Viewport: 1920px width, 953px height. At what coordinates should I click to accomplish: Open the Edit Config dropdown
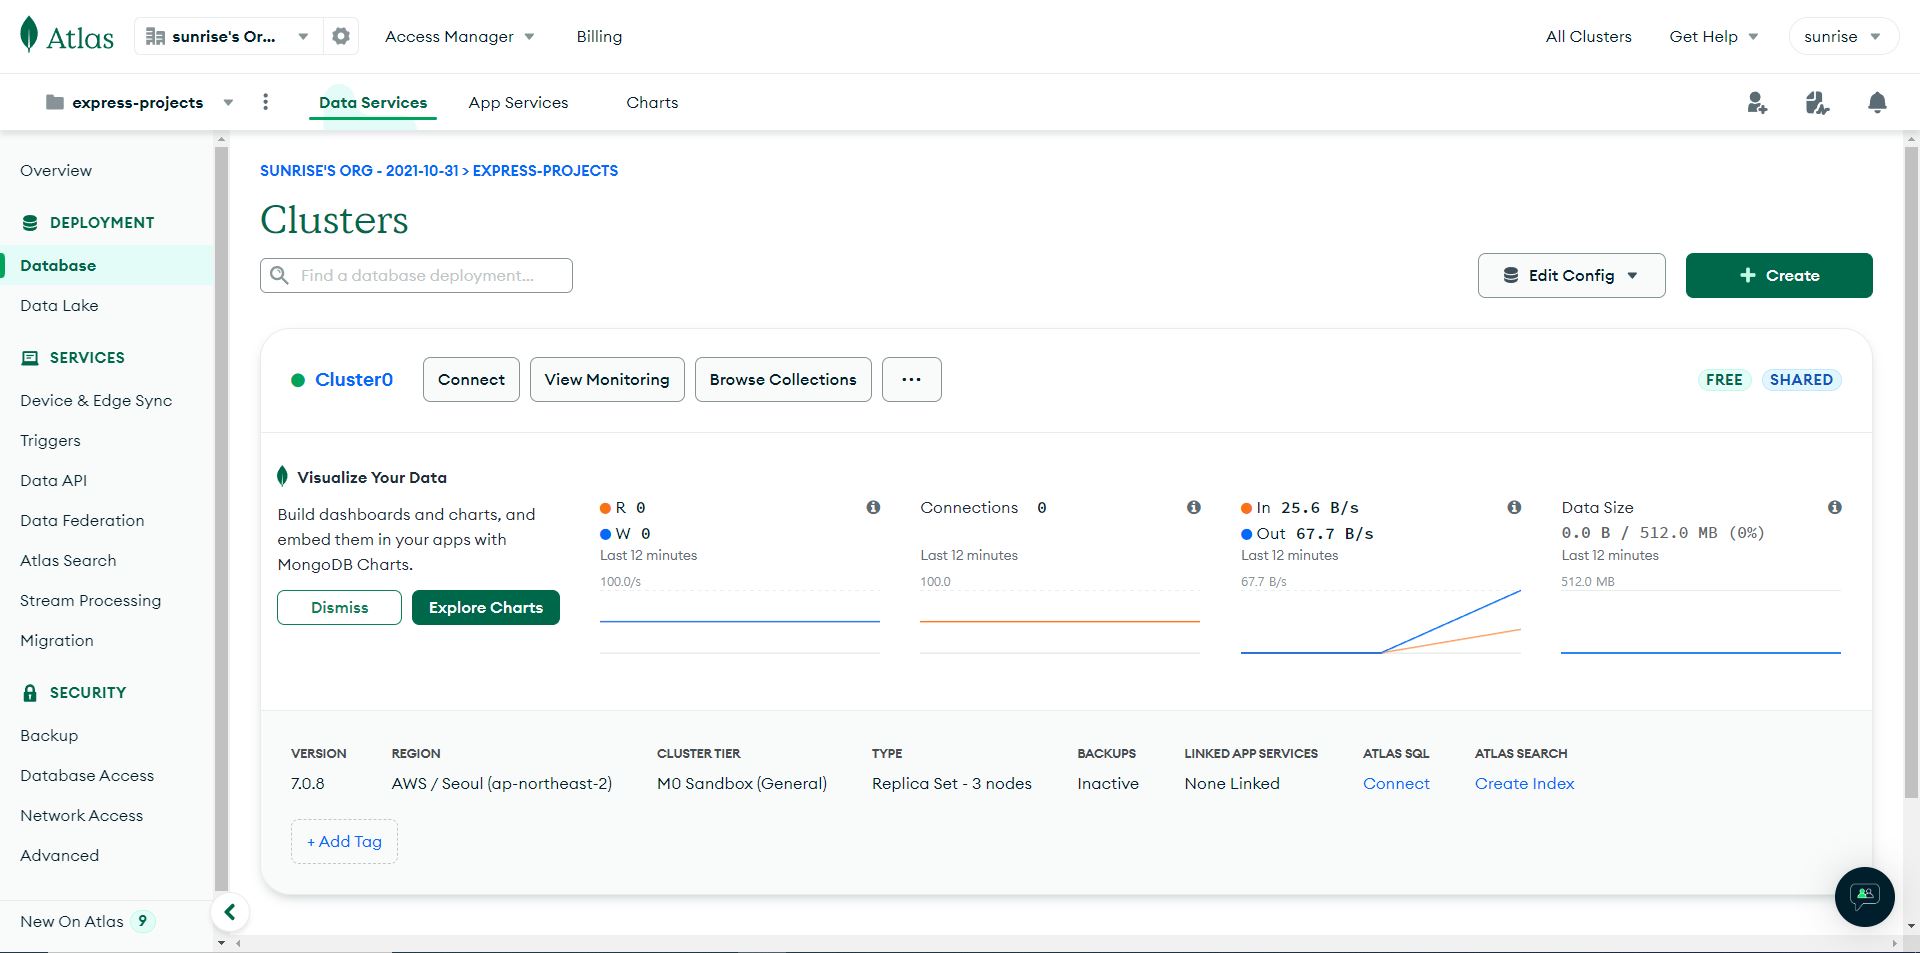[x=1571, y=275]
